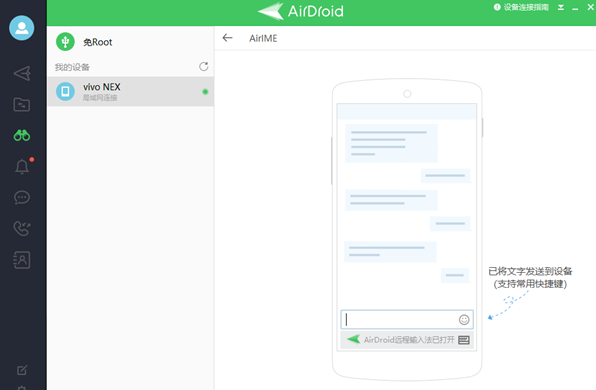Click the vivo NEX phone icon
The image size is (596, 390).
(x=65, y=92)
